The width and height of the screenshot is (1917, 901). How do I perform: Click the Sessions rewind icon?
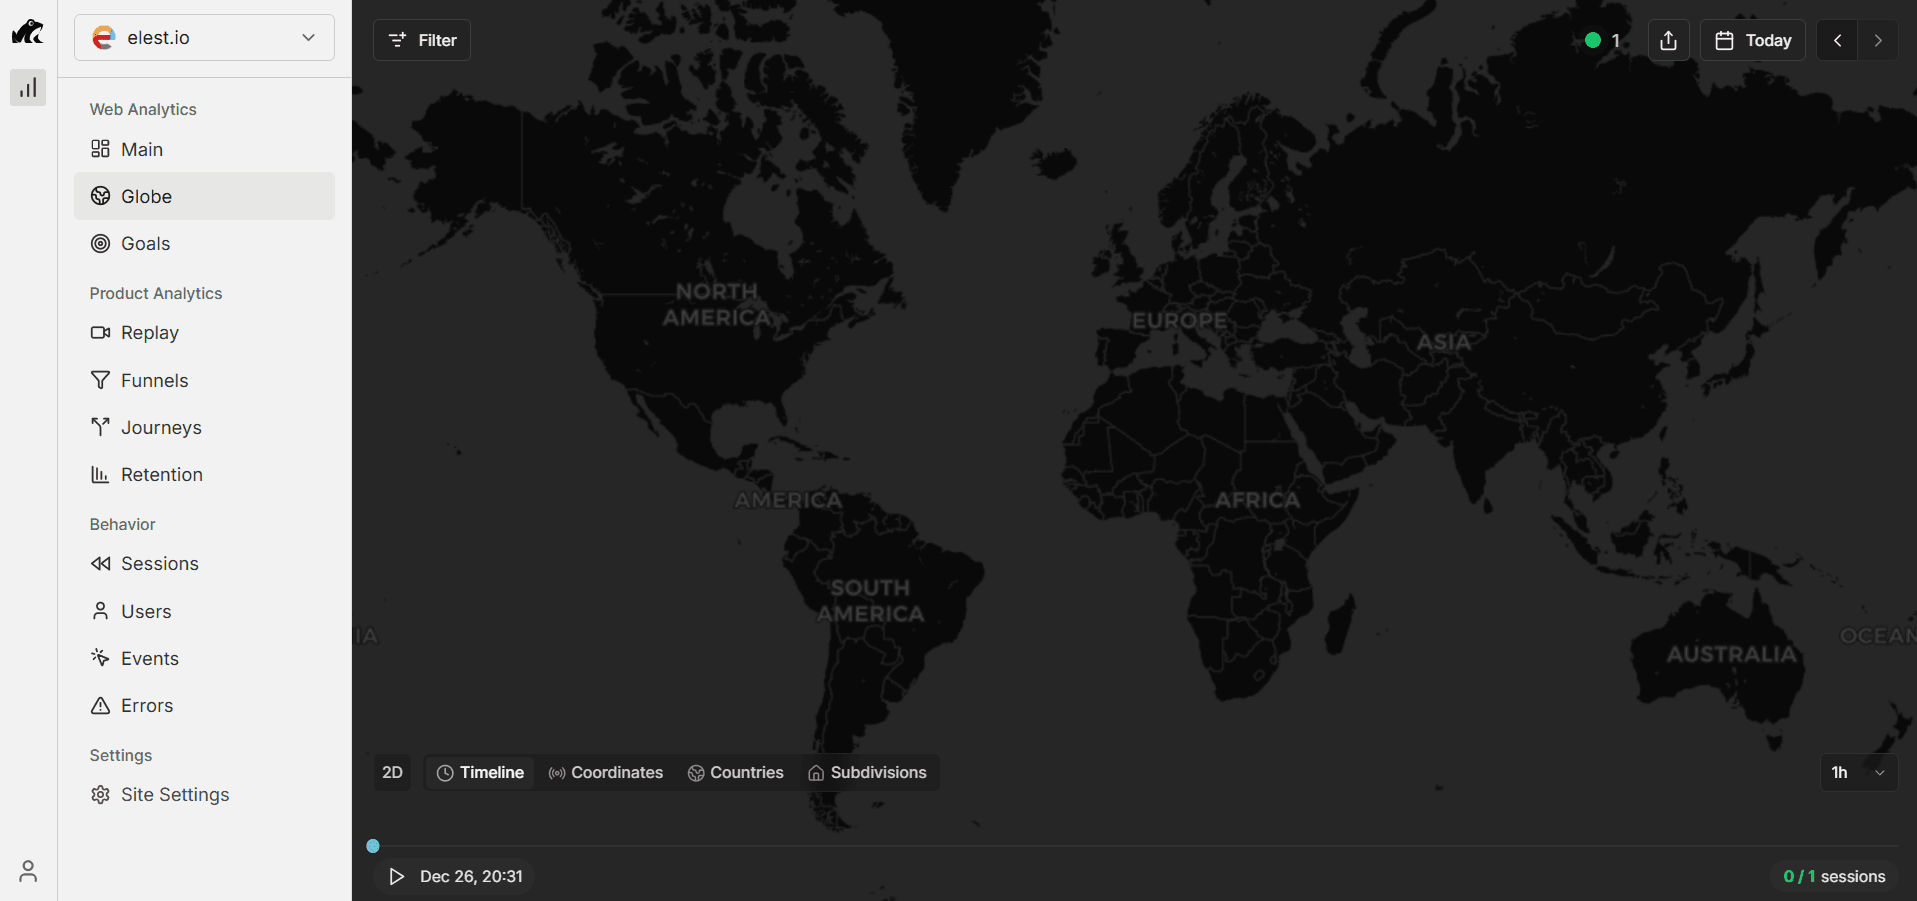tap(100, 563)
